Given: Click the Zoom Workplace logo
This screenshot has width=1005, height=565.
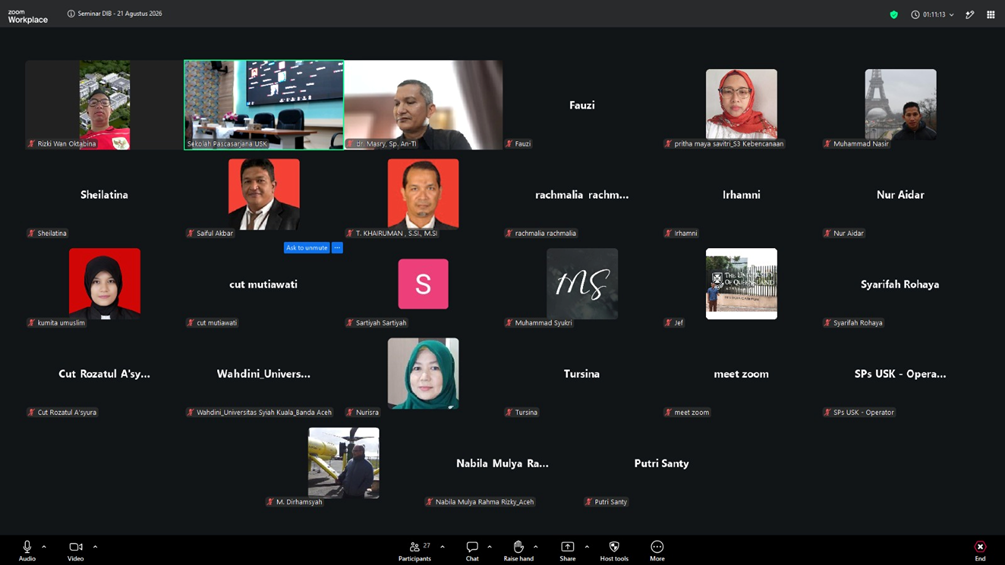Looking at the screenshot, I should point(28,16).
